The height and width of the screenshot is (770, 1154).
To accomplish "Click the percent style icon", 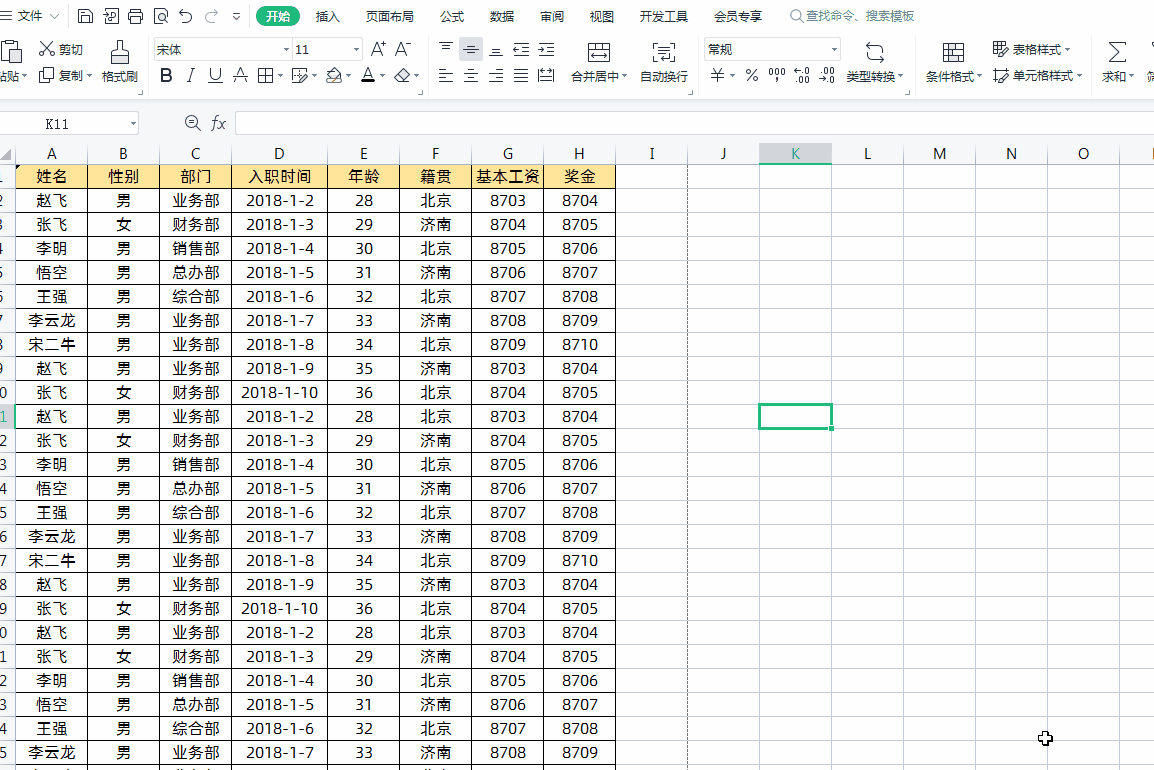I will click(752, 75).
